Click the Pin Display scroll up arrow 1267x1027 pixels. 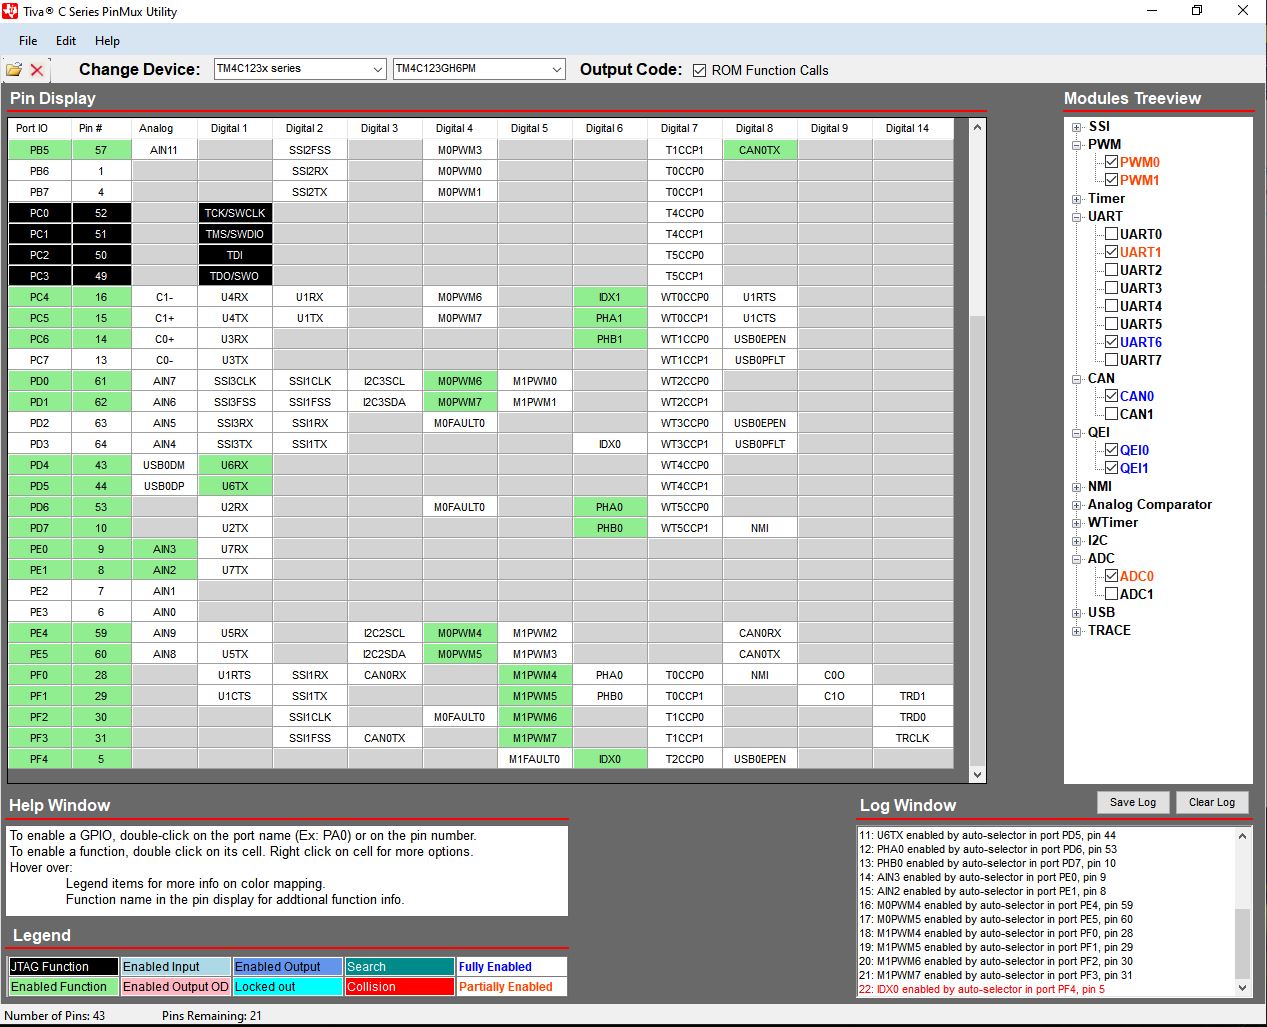click(977, 127)
